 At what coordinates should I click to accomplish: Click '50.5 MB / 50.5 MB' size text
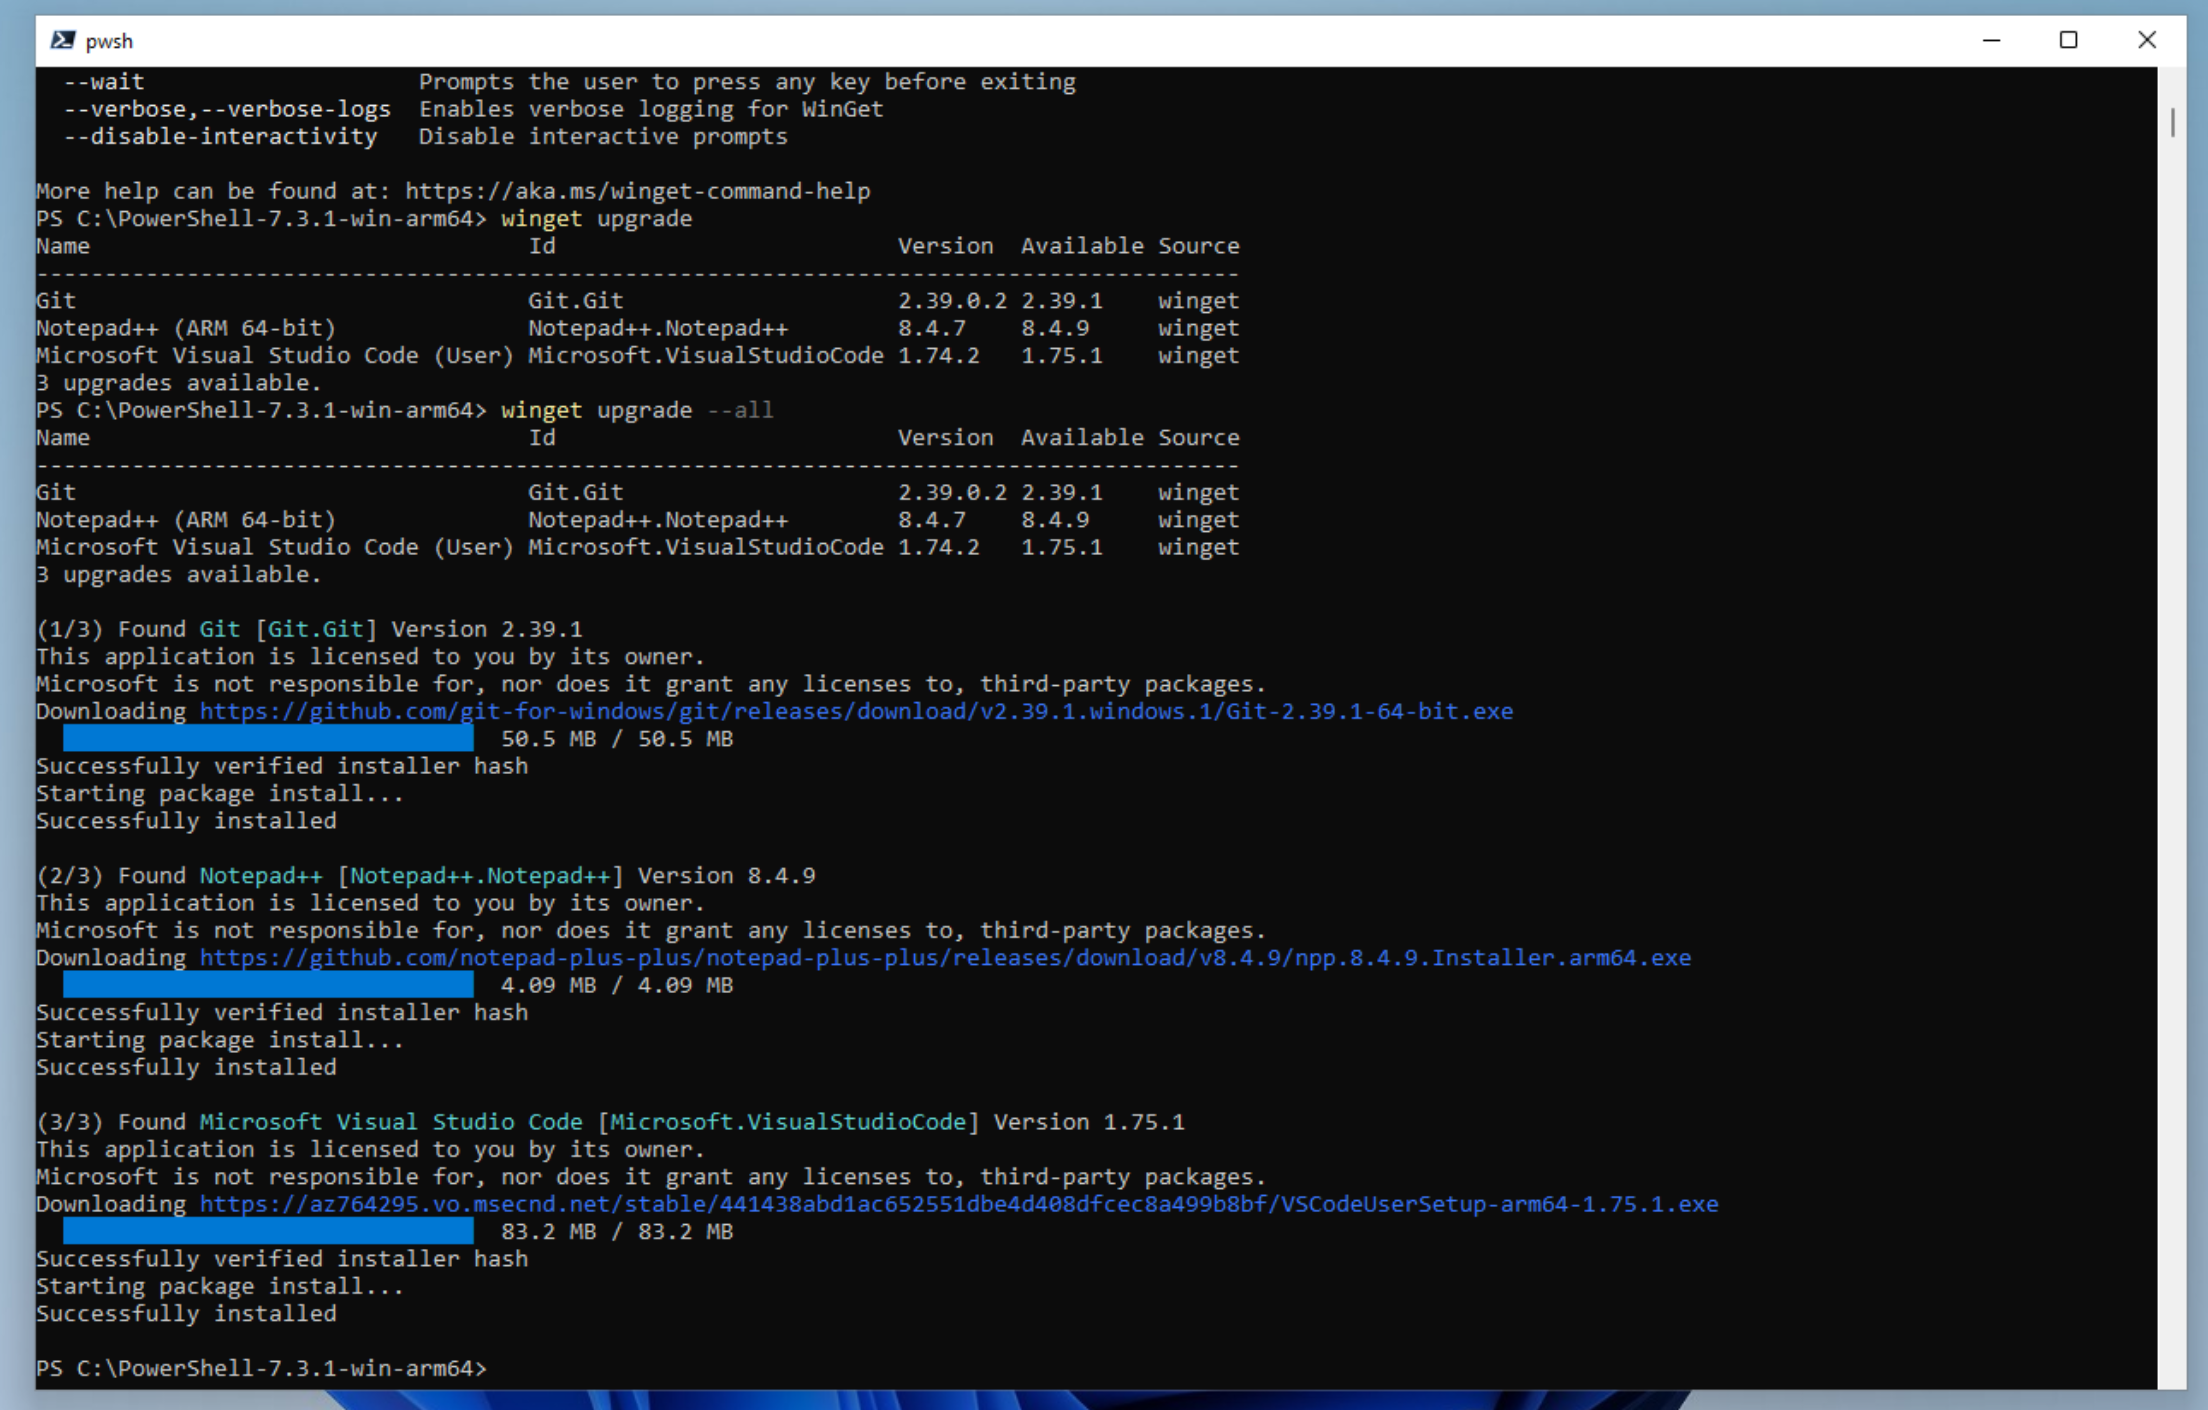pyautogui.click(x=617, y=739)
